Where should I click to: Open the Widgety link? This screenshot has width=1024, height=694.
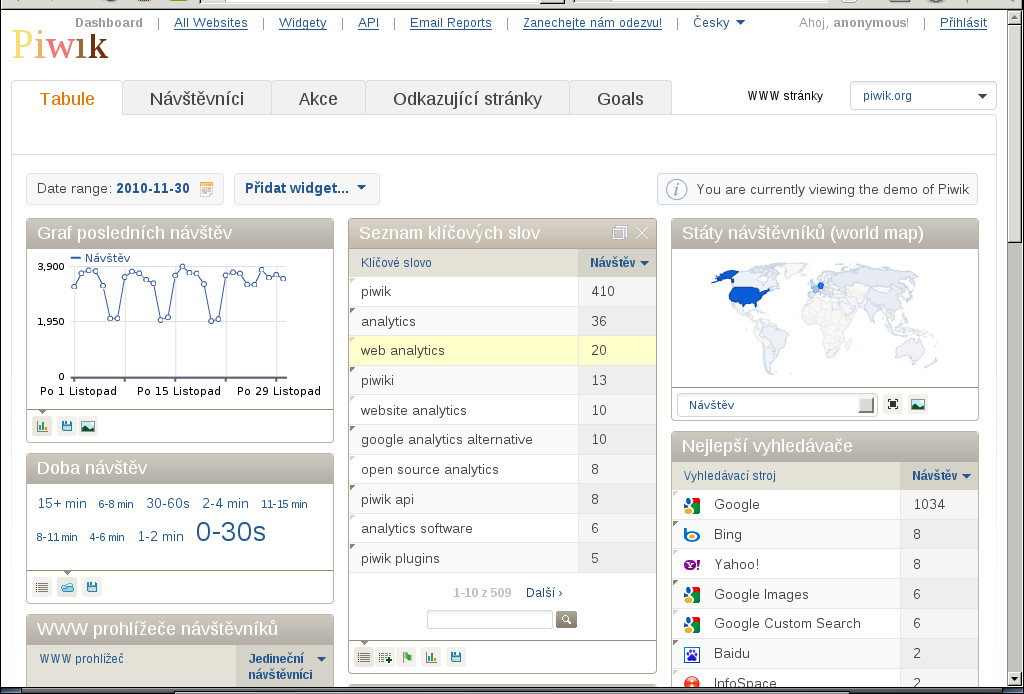[302, 23]
